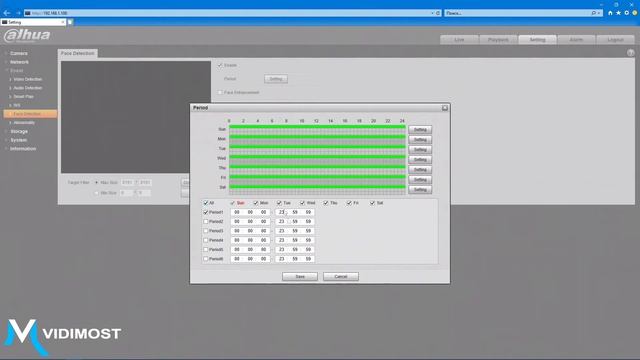Open Abnormality in the sidebar

[x=24, y=123]
